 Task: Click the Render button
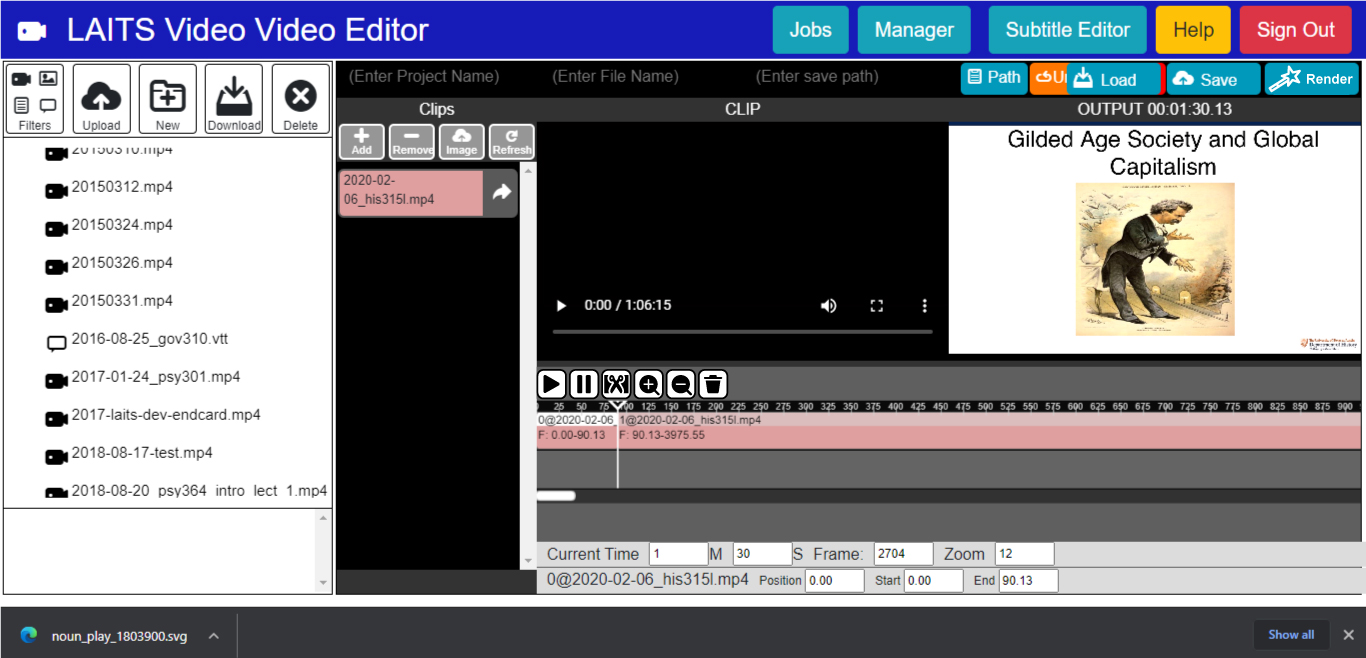pyautogui.click(x=1311, y=79)
